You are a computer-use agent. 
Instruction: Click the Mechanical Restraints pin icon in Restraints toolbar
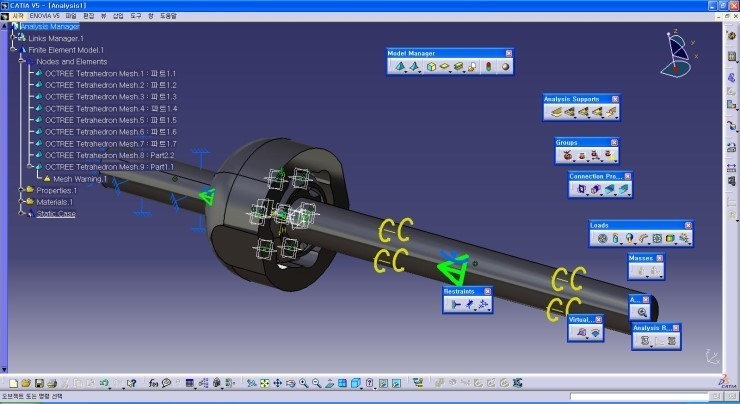click(x=470, y=304)
